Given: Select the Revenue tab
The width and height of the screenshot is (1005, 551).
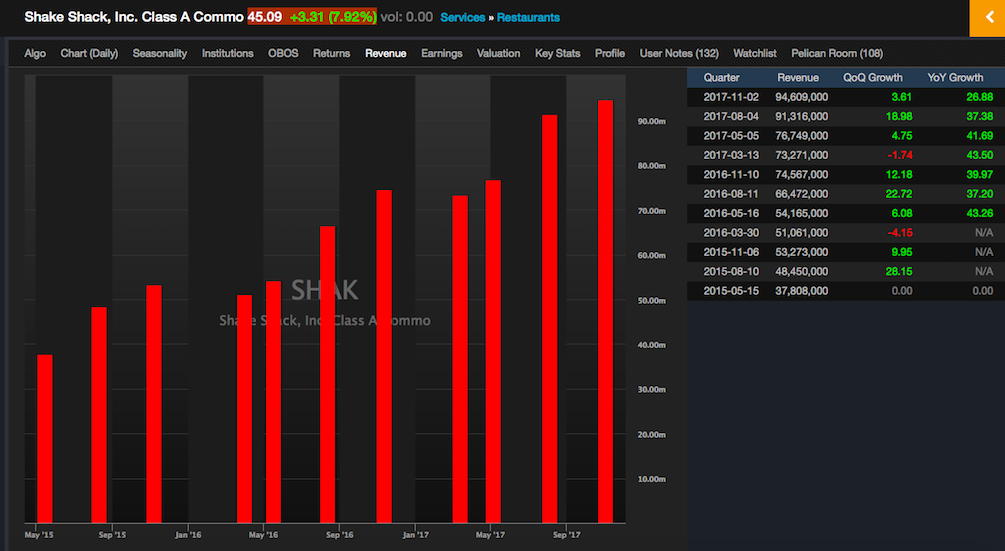Looking at the screenshot, I should (385, 53).
